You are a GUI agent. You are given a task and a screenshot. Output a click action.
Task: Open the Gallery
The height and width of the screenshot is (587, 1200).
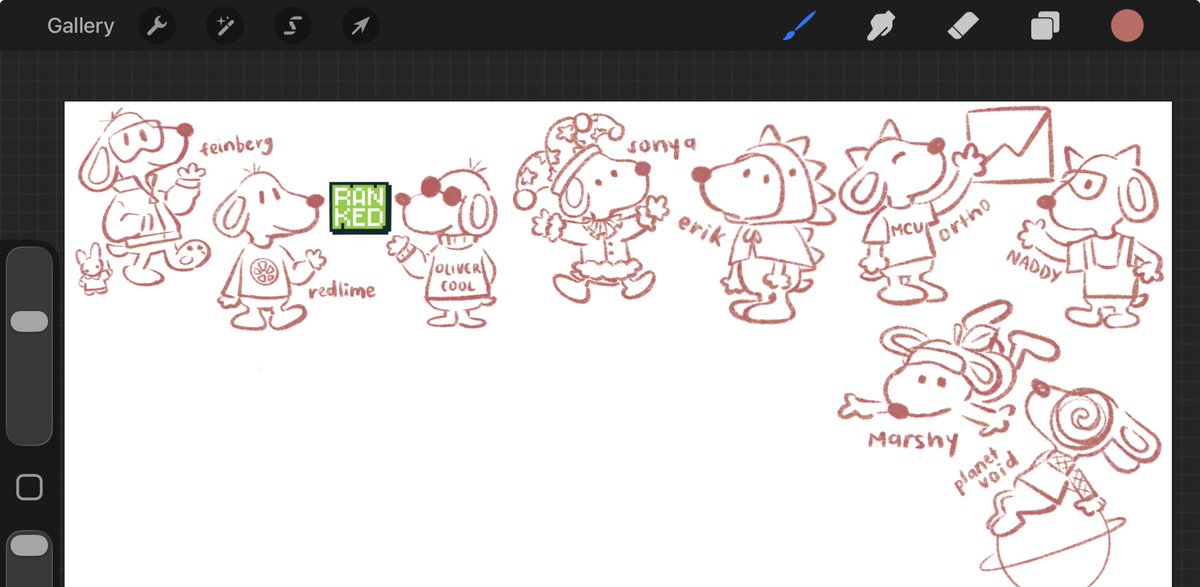click(80, 26)
